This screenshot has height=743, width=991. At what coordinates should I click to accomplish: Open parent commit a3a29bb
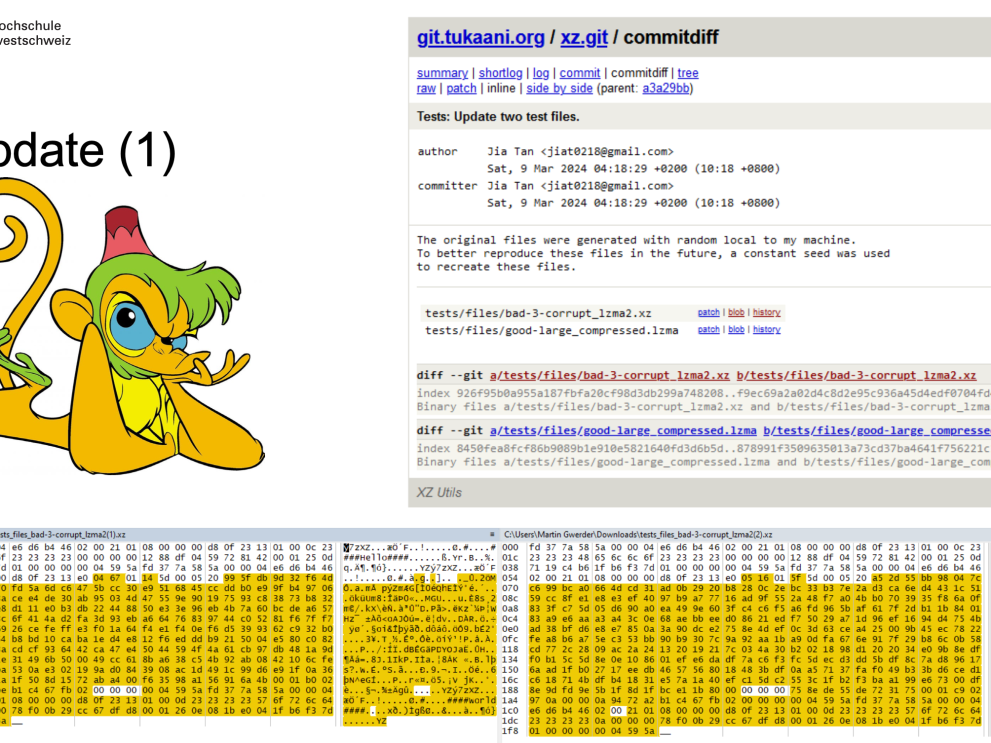pos(665,88)
